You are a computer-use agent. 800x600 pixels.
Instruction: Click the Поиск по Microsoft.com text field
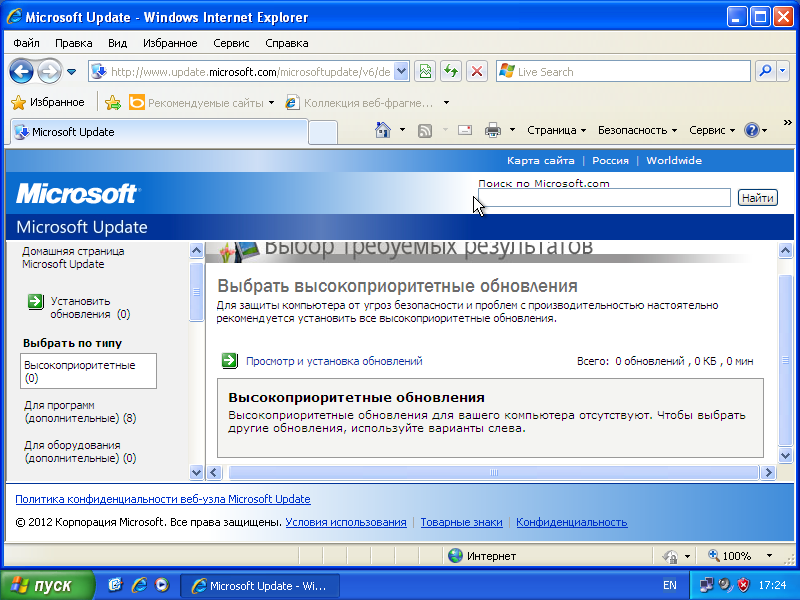click(x=604, y=197)
